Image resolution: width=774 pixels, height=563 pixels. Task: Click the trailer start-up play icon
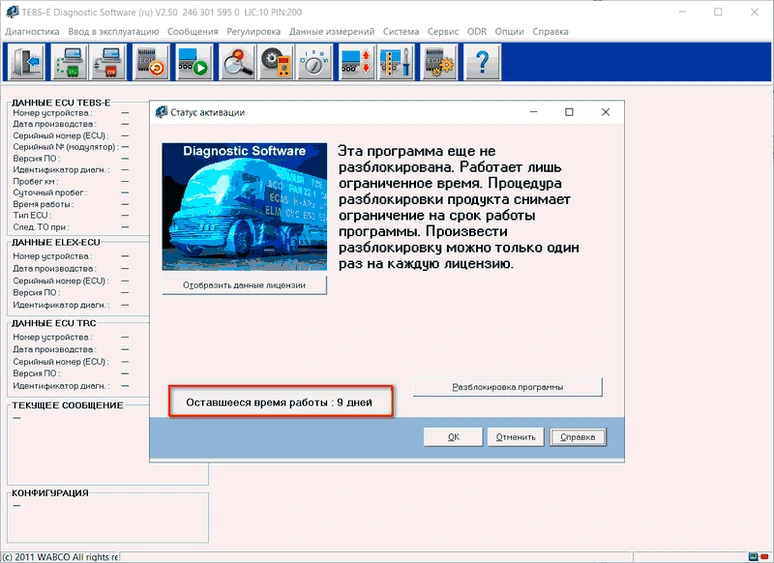tap(194, 62)
